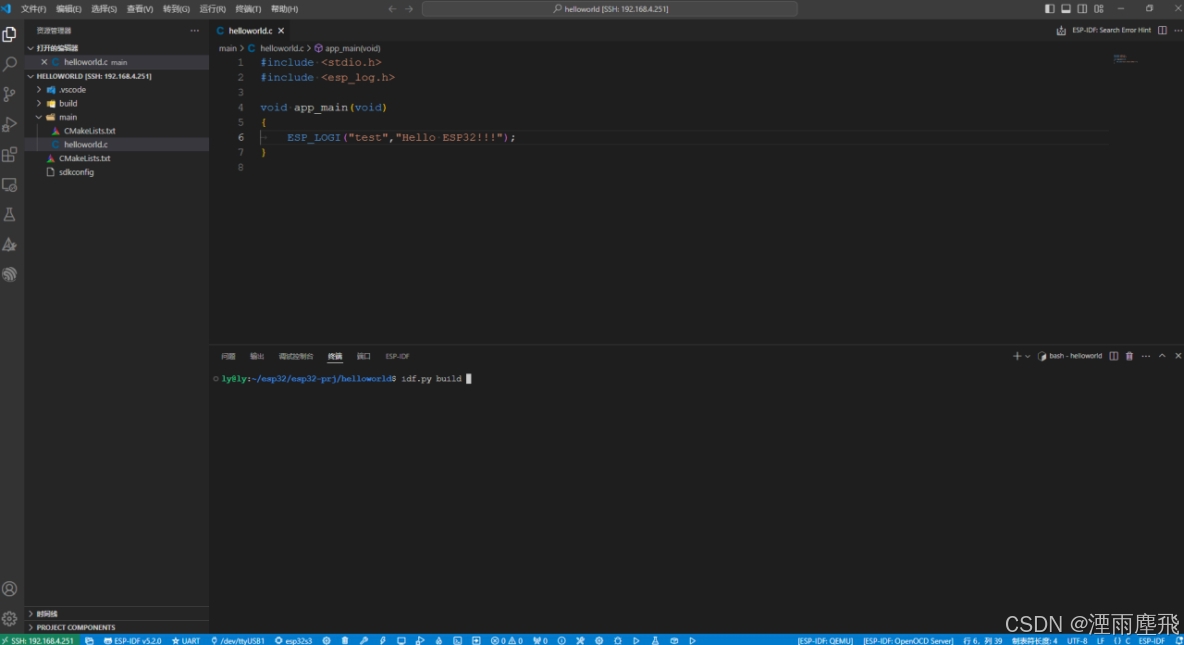The image size is (1184, 645).
Task: Click the UART flash method status item
Action: tap(186, 640)
